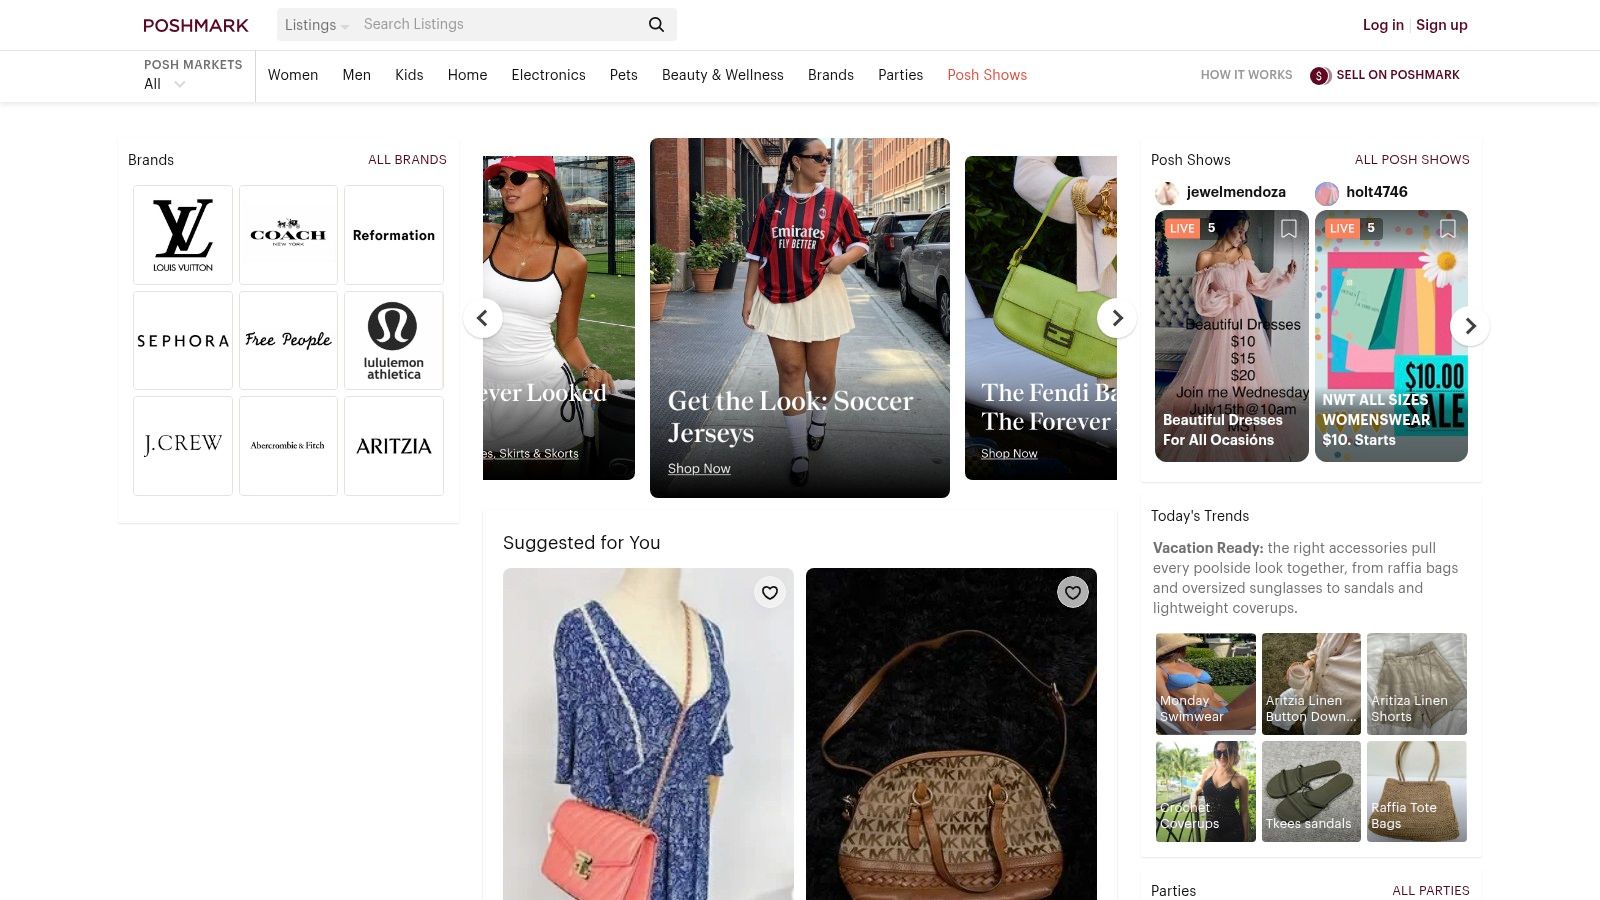Click the Get the Look Soccer Jerseys heading
This screenshot has width=1600, height=900.
[x=790, y=417]
